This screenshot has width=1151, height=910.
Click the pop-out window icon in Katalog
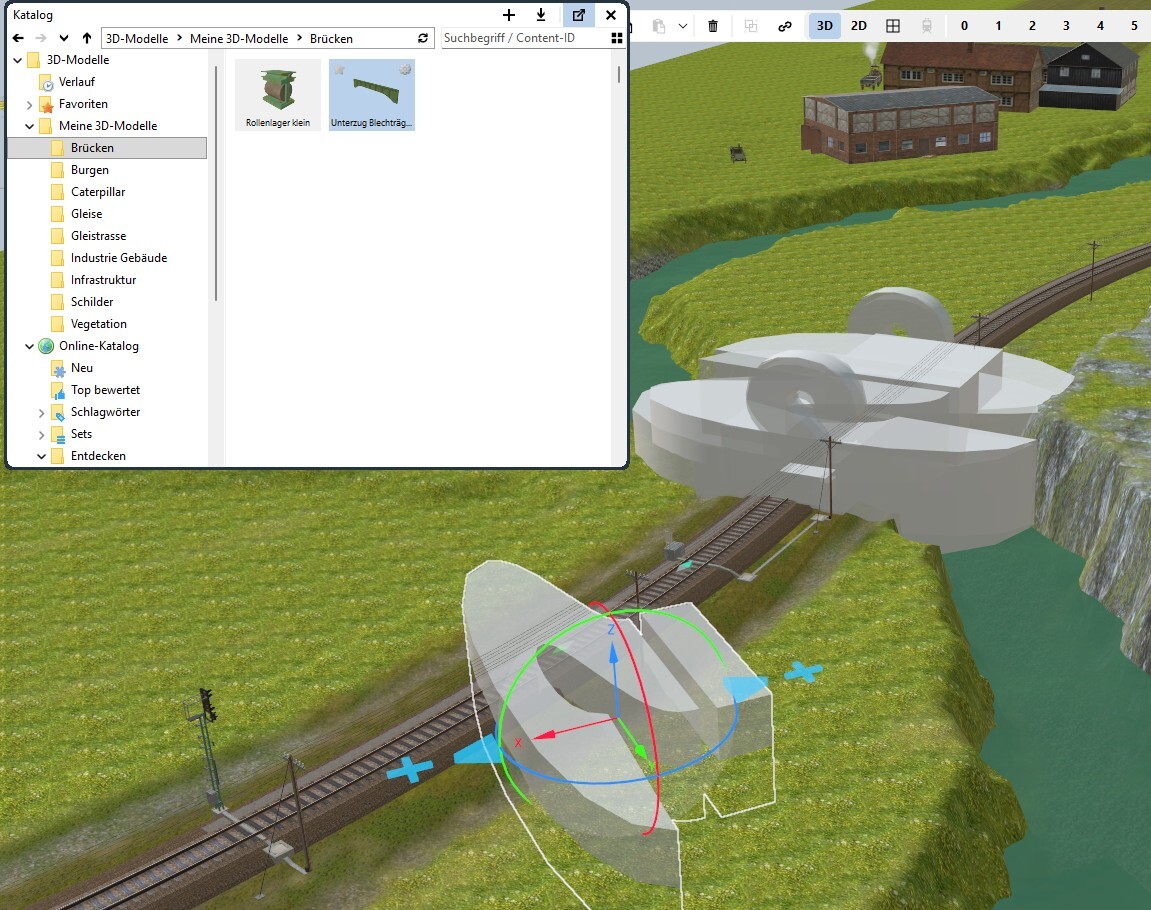coord(578,15)
